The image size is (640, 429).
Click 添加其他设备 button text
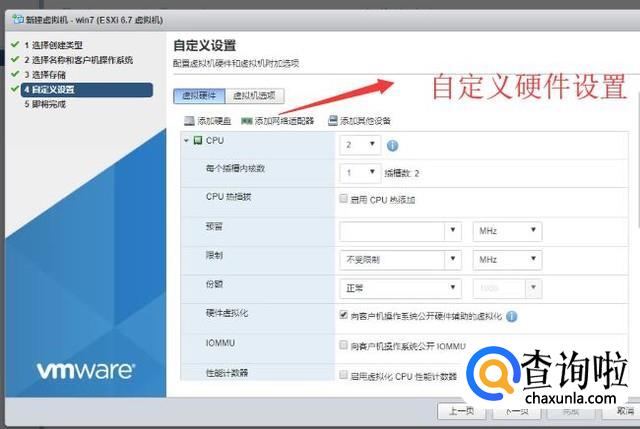point(365,121)
